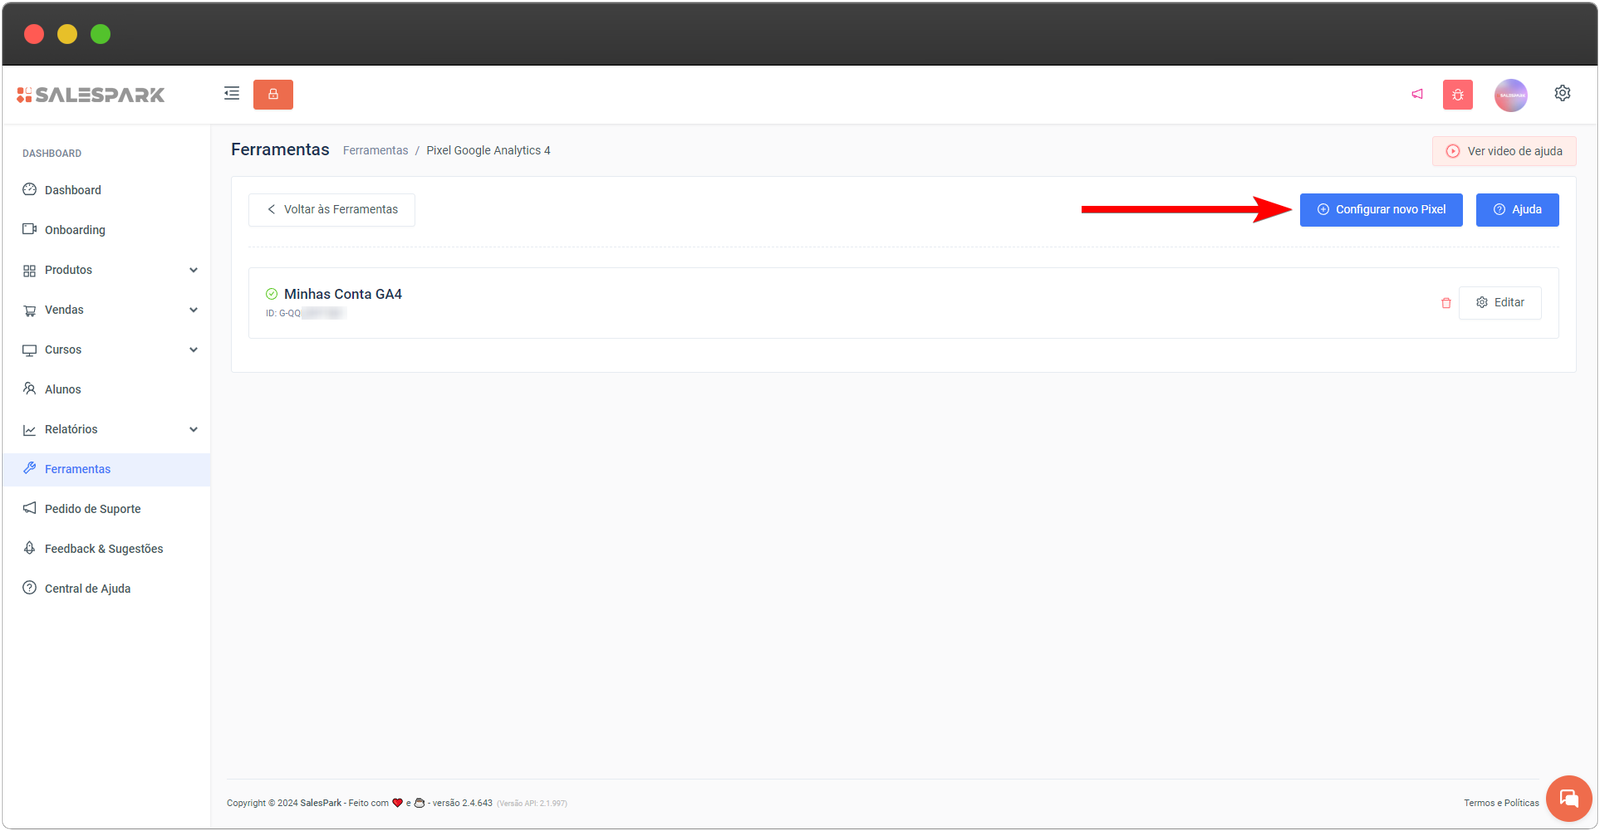Click Configurar novo Pixel button
Viewport: 1600px width, 831px height.
1381,210
